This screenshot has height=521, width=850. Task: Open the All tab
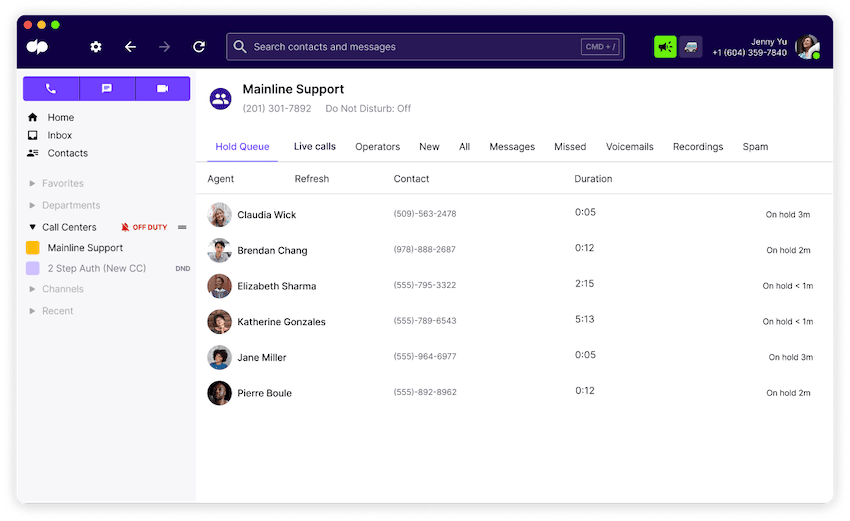click(x=465, y=146)
